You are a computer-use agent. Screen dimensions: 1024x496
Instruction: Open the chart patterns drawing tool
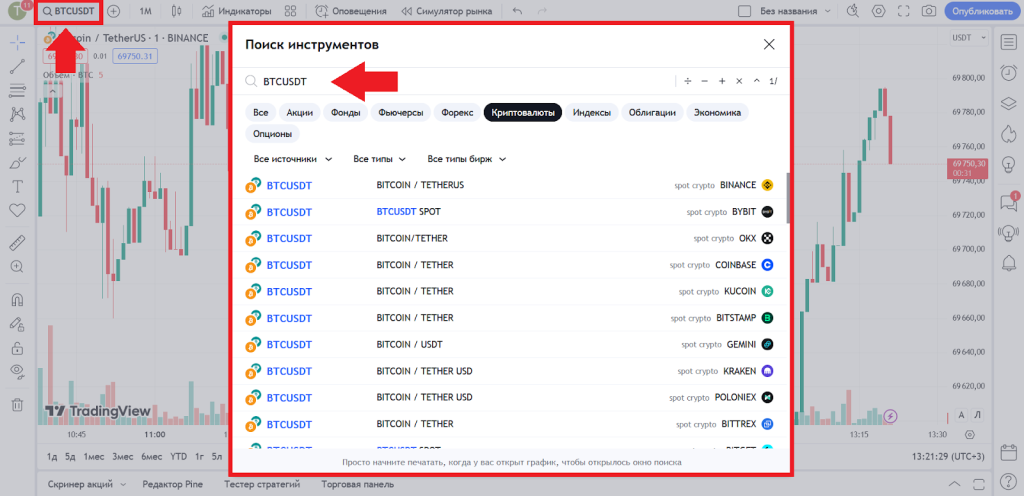click(18, 114)
